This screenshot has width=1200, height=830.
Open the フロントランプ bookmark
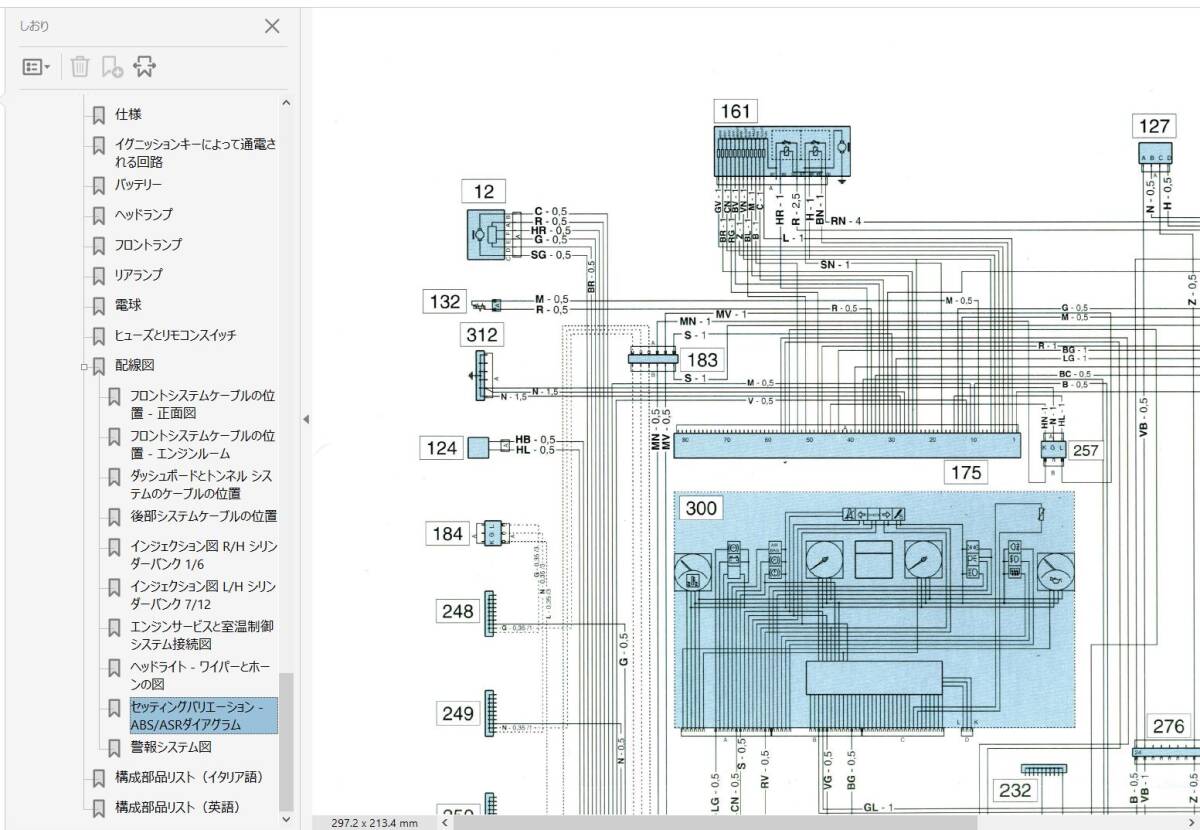pos(148,245)
